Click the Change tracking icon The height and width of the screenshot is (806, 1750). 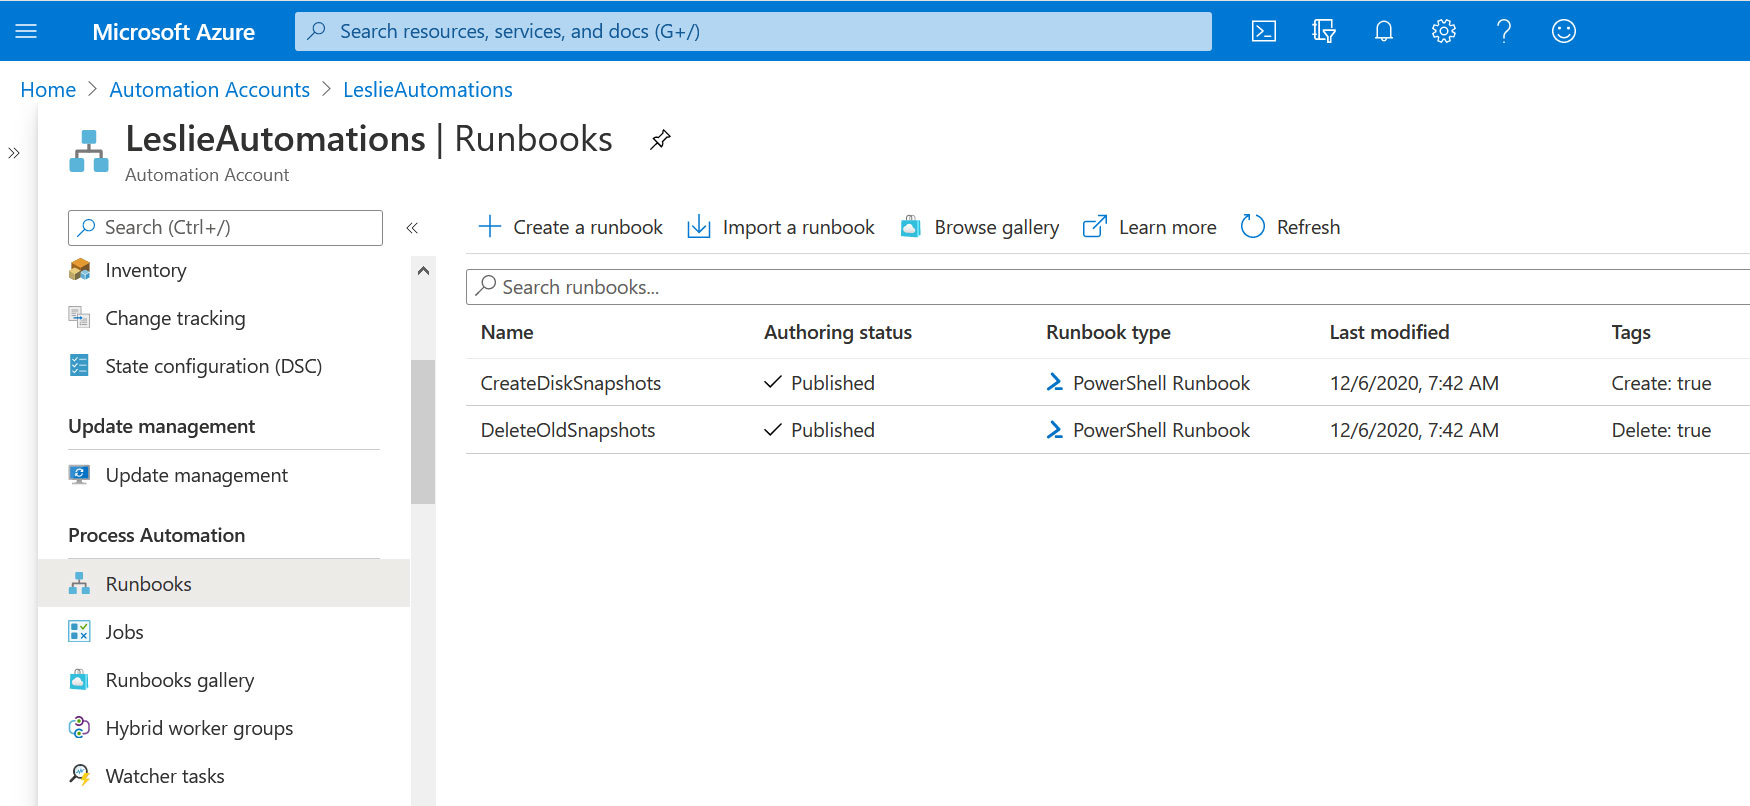click(x=79, y=317)
